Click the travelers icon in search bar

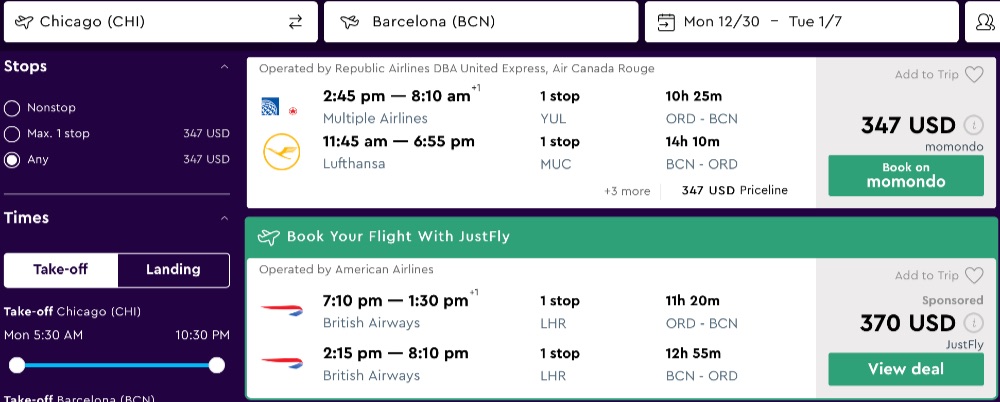click(x=982, y=22)
